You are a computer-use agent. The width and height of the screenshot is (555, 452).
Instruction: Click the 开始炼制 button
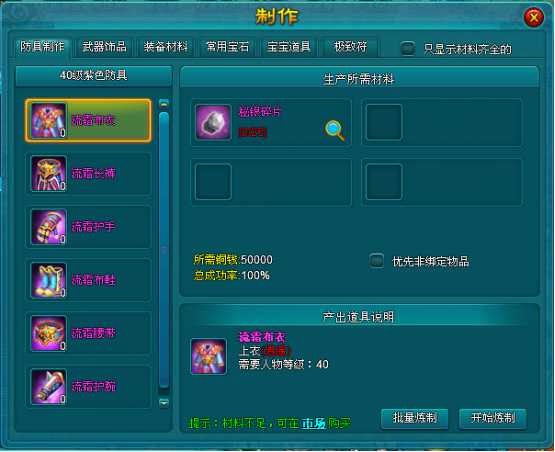(x=493, y=418)
